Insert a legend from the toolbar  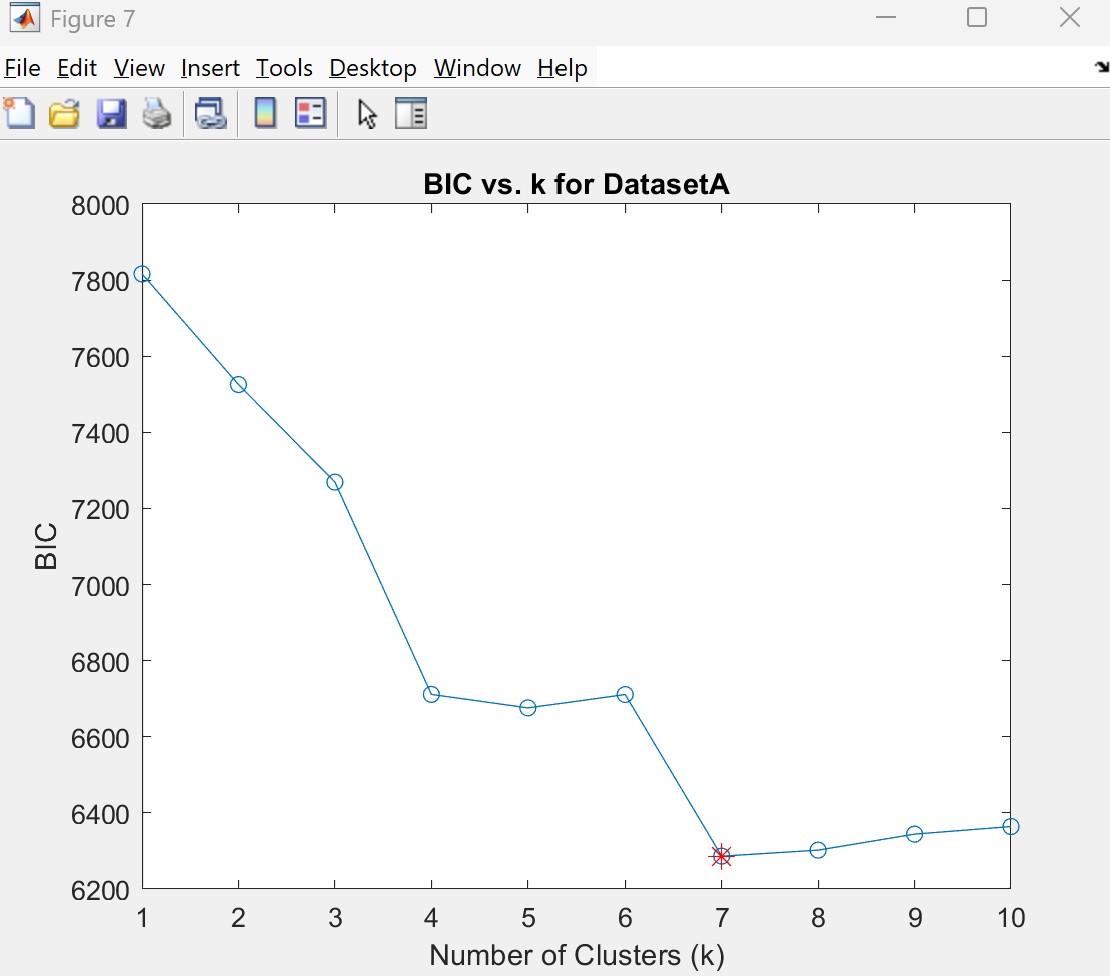pyautogui.click(x=311, y=113)
